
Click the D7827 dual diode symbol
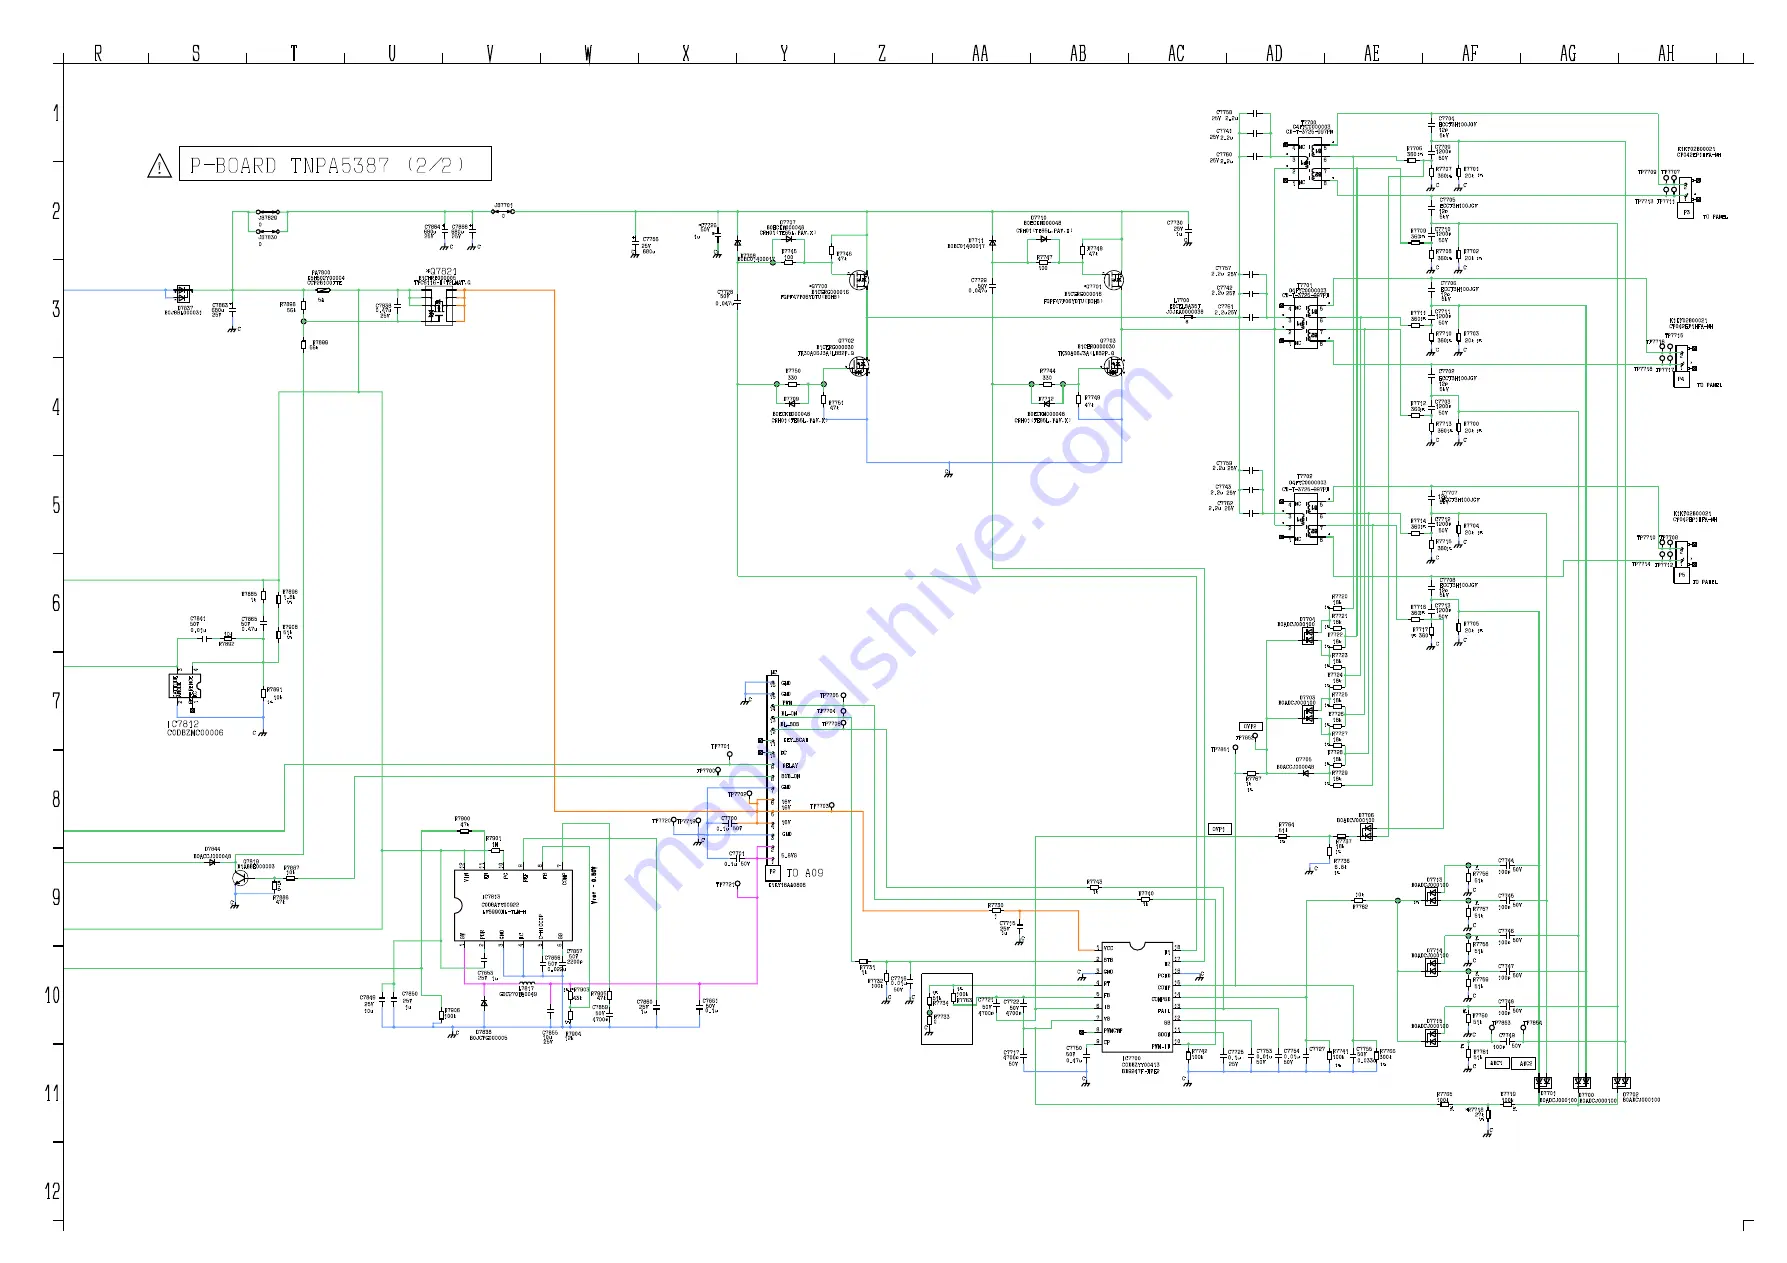pos(183,294)
